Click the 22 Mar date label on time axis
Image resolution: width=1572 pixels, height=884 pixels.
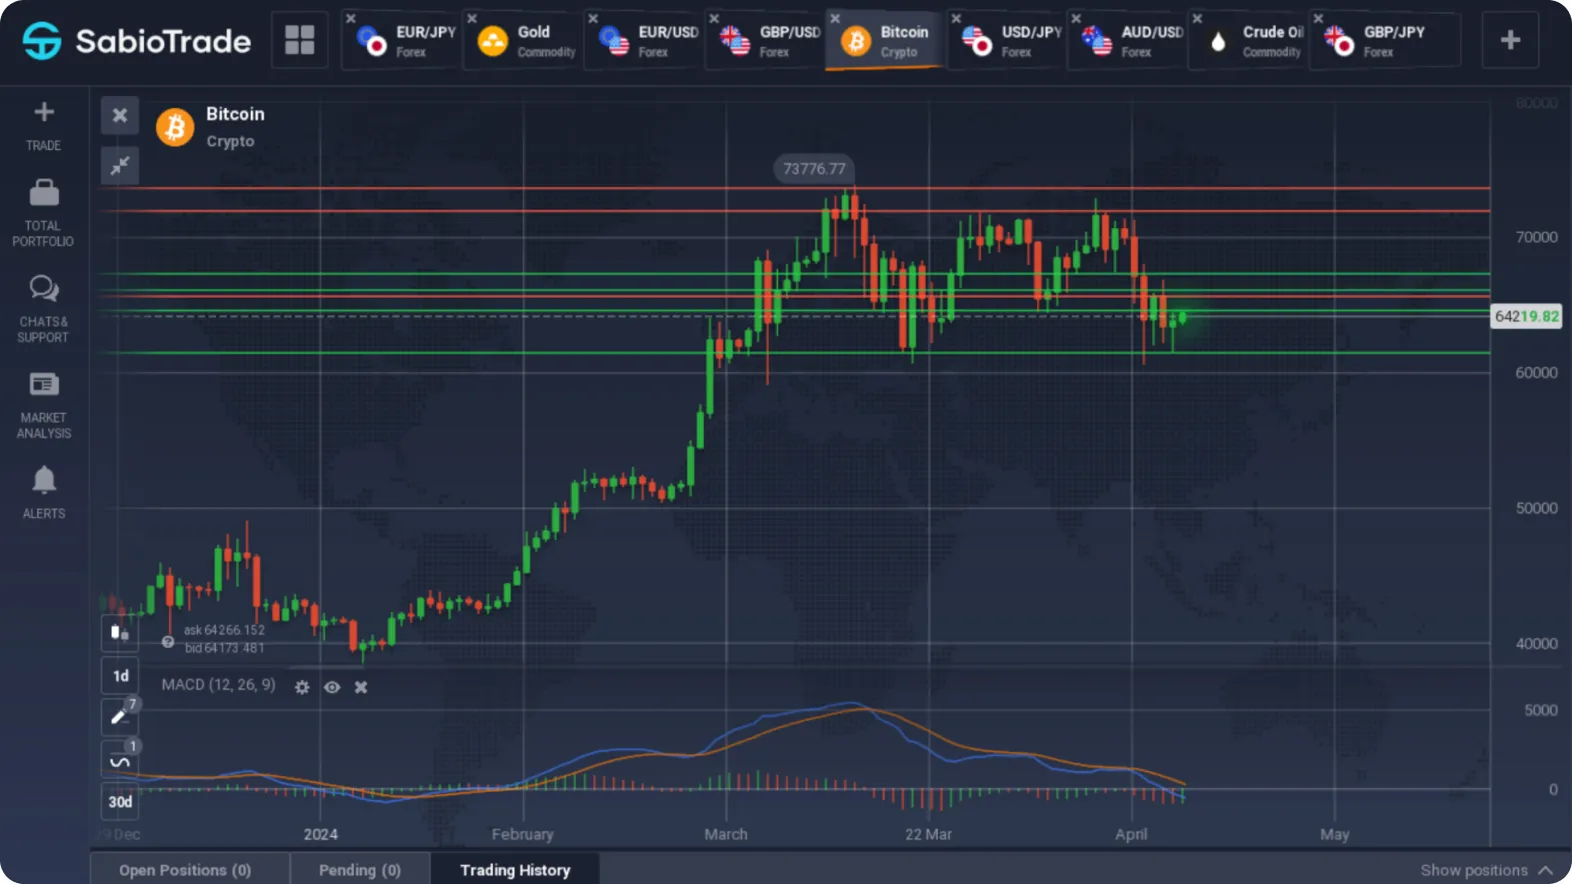tap(928, 834)
